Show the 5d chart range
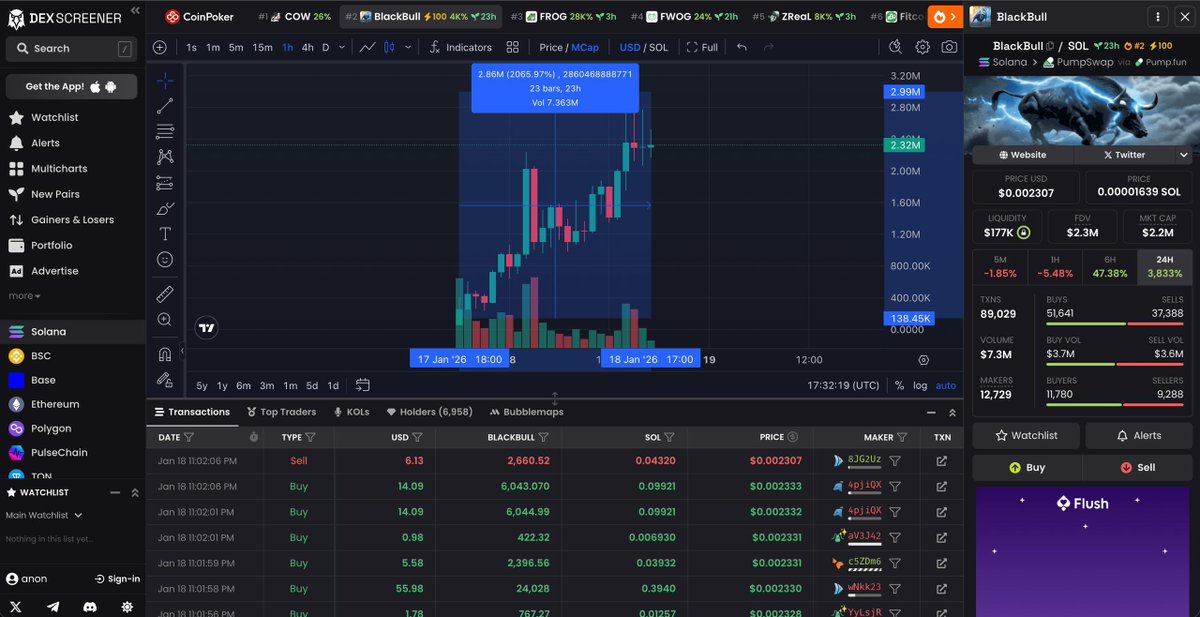Viewport: 1200px width, 617px height. pos(312,385)
